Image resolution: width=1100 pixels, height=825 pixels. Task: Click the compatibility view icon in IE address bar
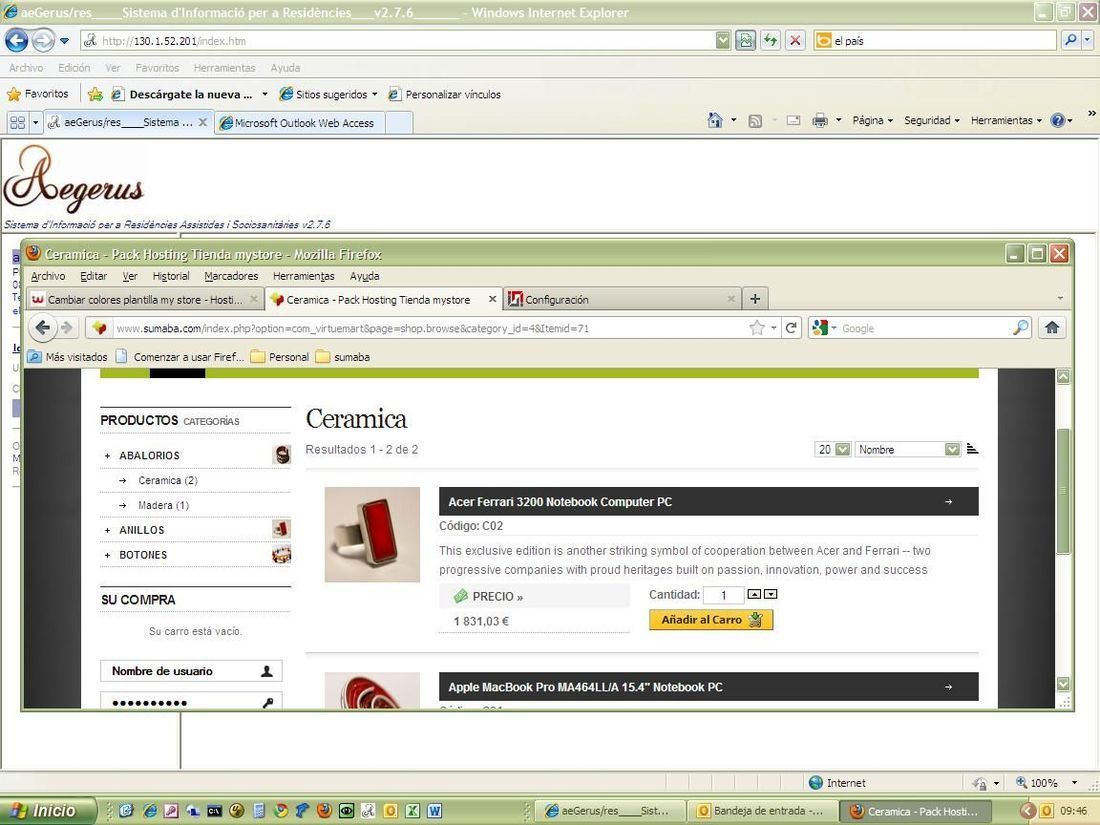746,41
